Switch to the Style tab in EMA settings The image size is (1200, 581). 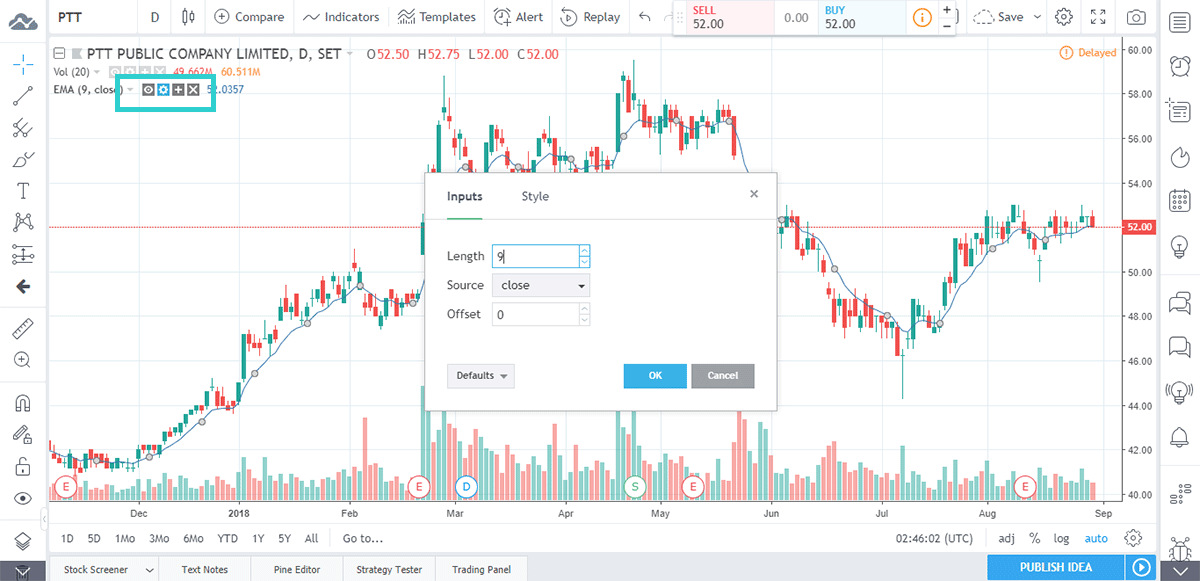(534, 196)
